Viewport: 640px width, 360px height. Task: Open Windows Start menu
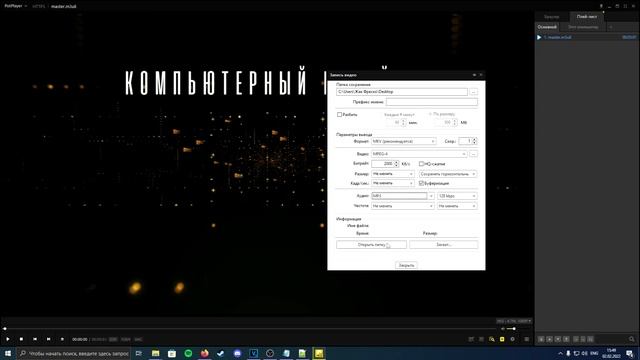8,353
